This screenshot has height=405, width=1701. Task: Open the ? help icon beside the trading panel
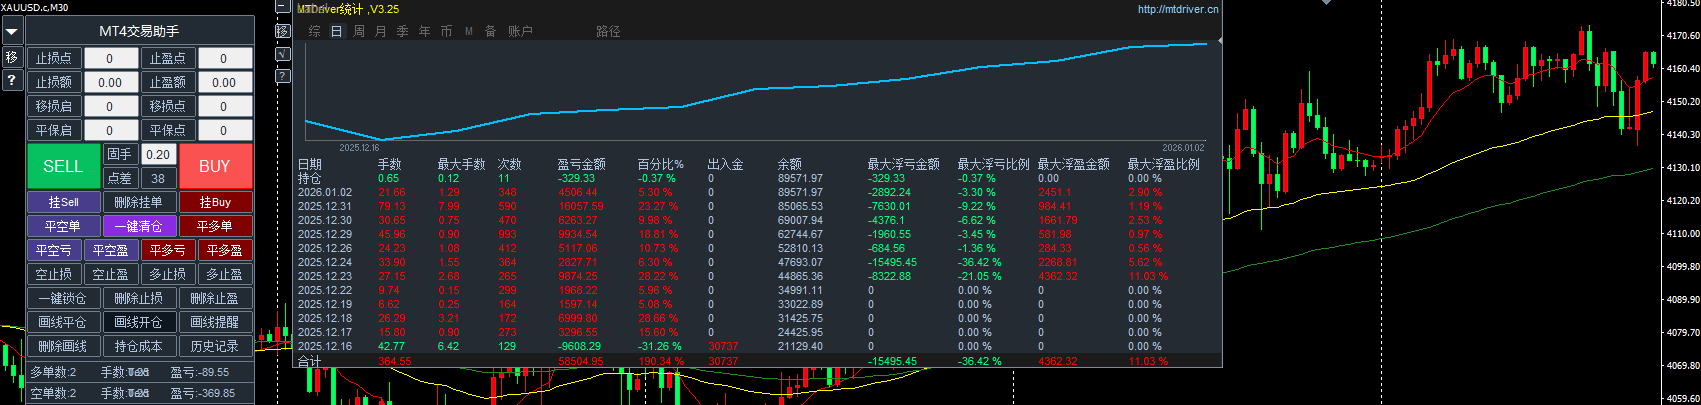tap(12, 81)
